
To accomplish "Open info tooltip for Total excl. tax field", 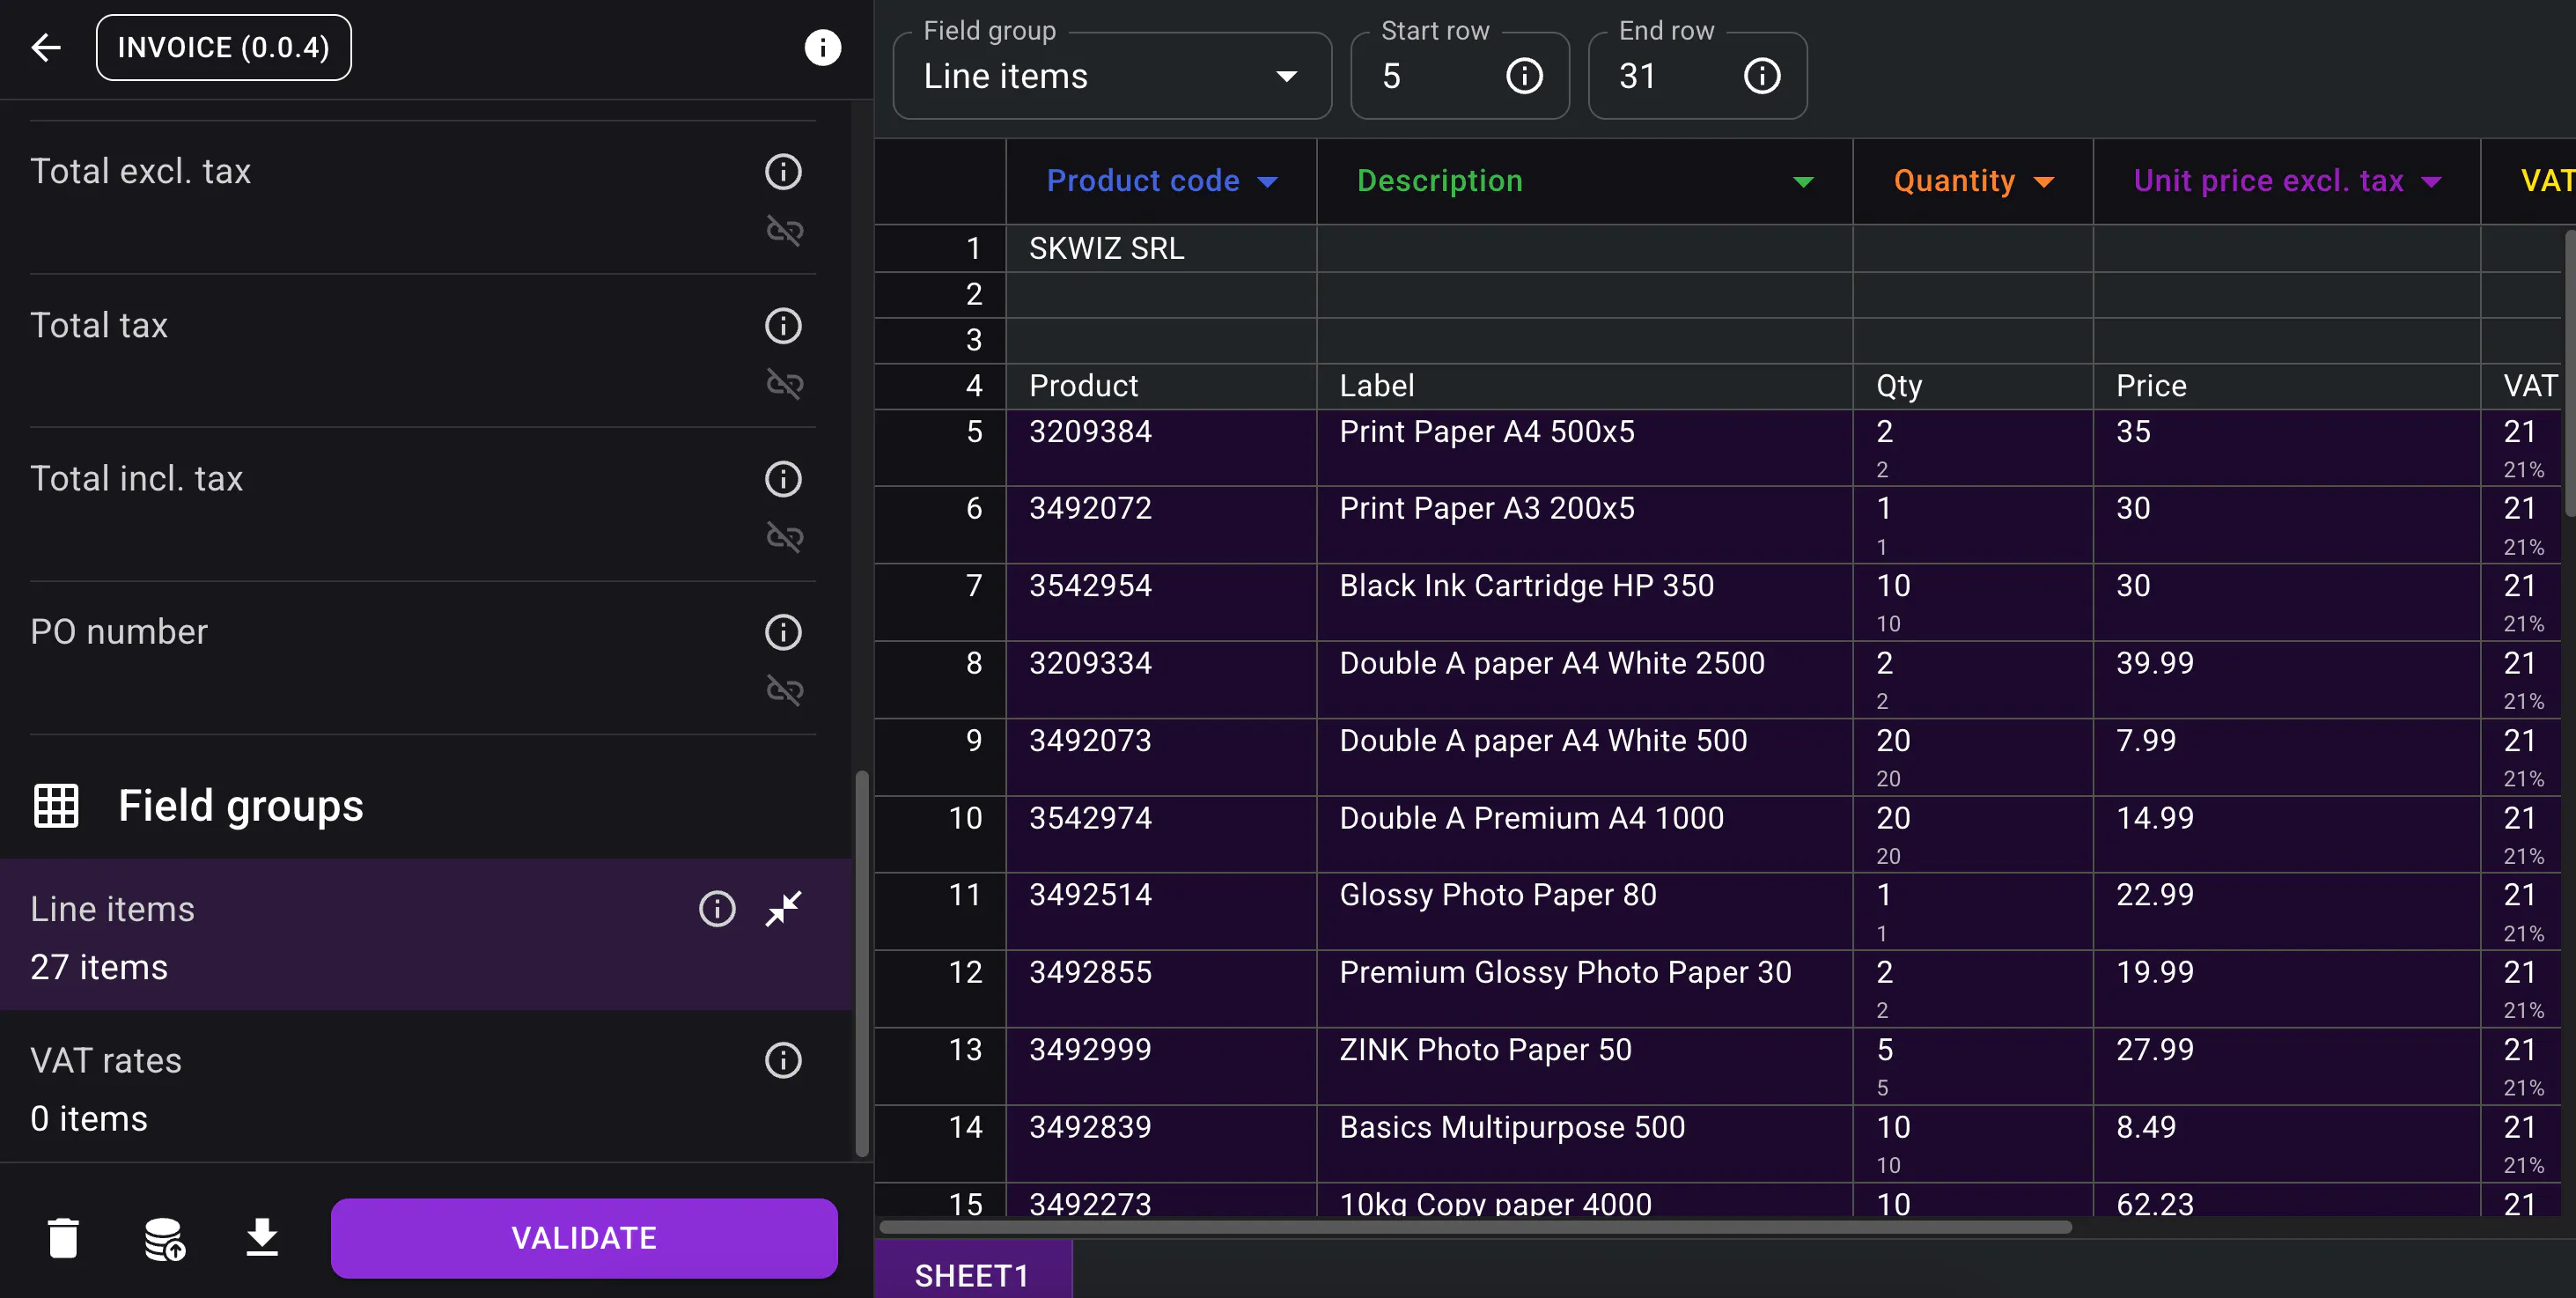I will tap(783, 171).
